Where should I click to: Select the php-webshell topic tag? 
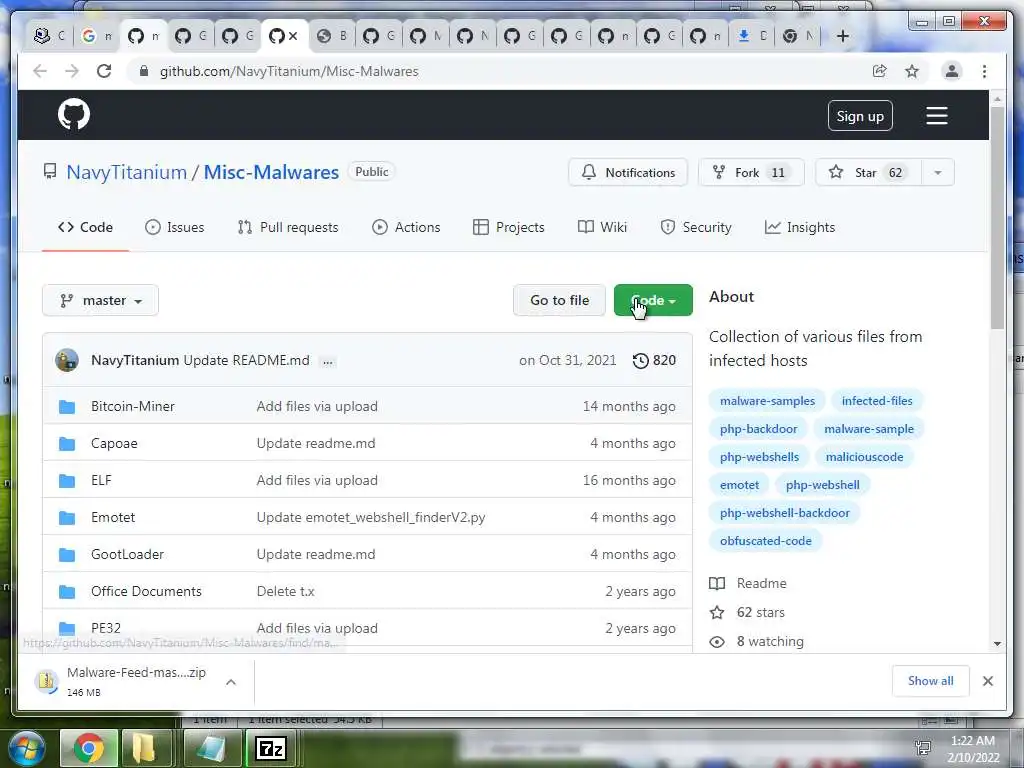click(822, 485)
